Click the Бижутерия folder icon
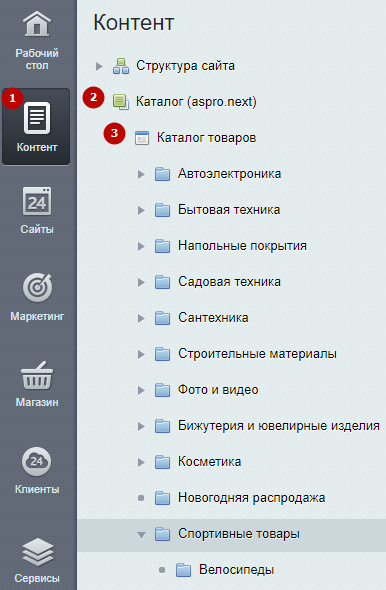 (163, 426)
